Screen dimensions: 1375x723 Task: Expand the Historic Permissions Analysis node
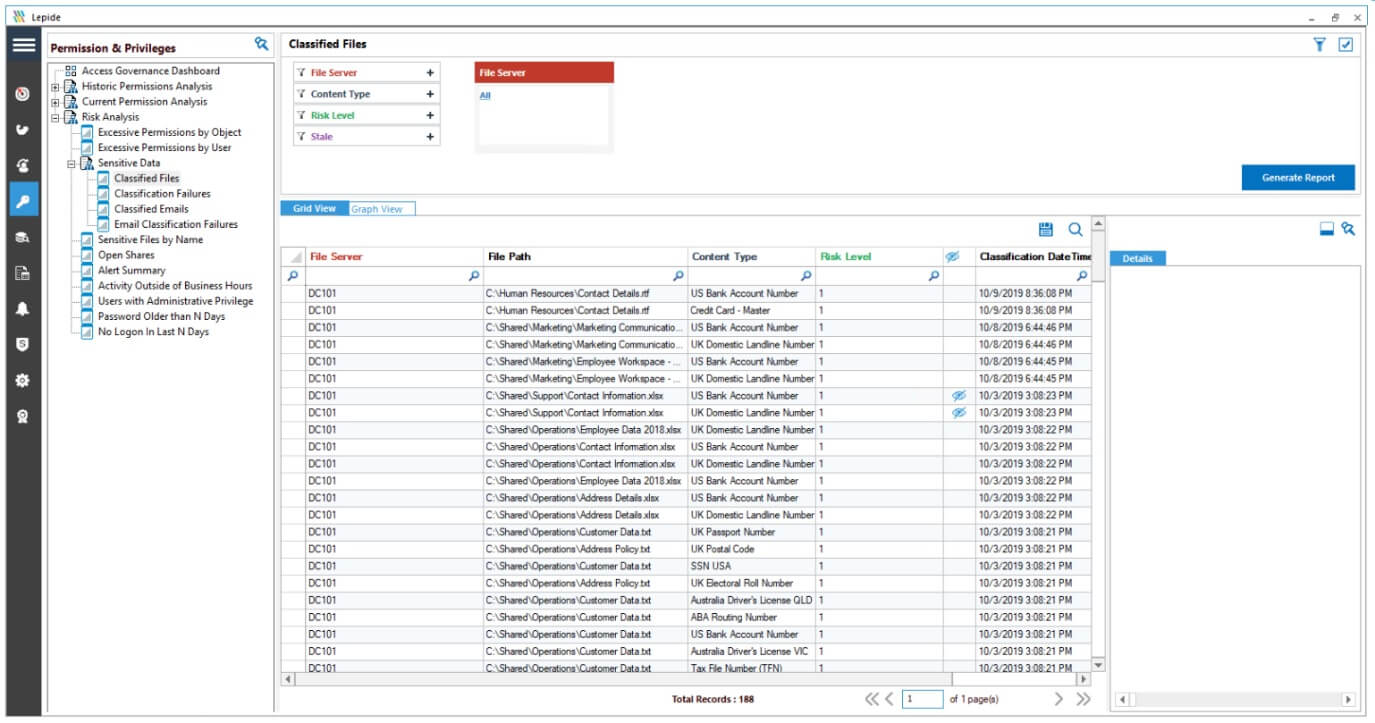(x=56, y=87)
